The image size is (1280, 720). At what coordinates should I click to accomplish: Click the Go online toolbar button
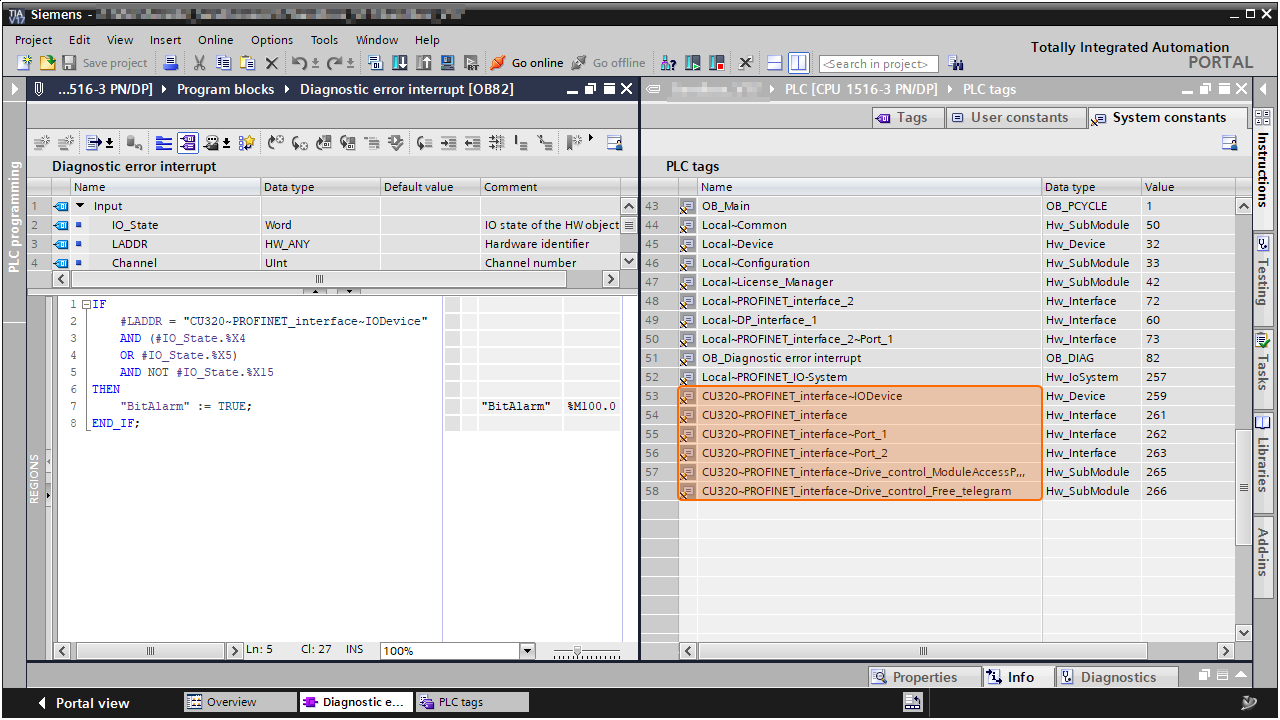click(x=527, y=63)
